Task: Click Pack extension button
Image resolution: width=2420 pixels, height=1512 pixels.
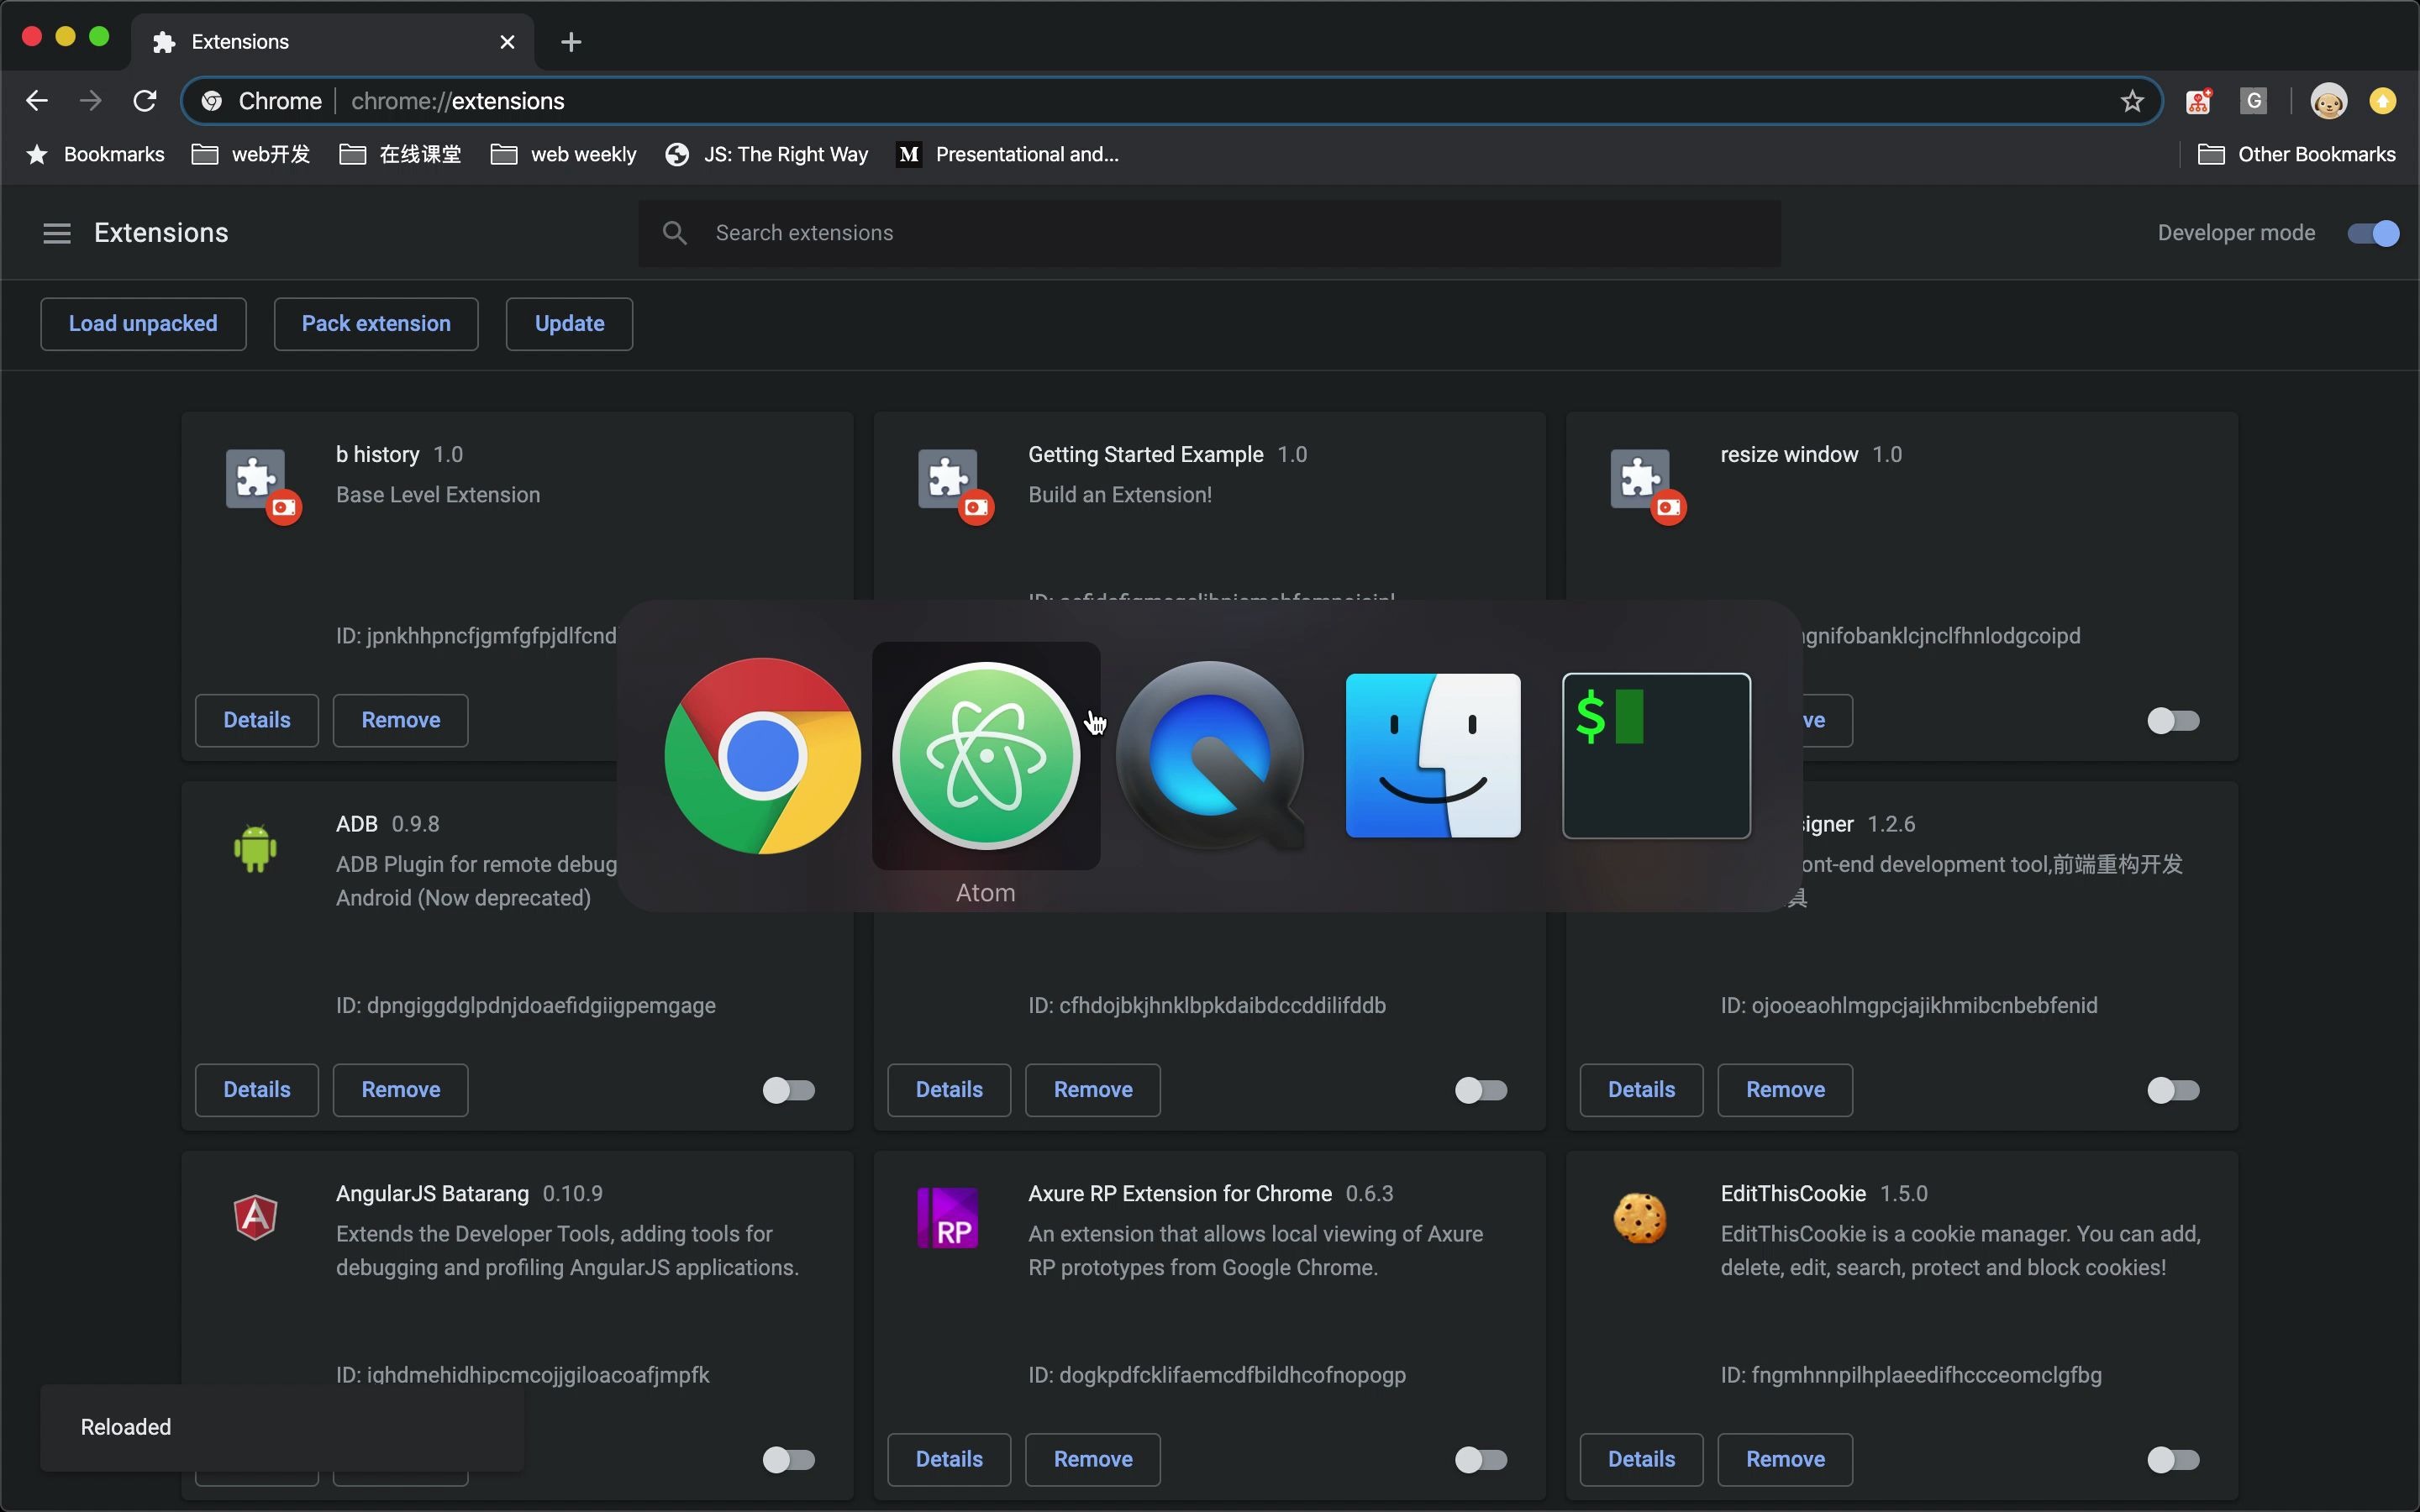Action: pos(376,324)
